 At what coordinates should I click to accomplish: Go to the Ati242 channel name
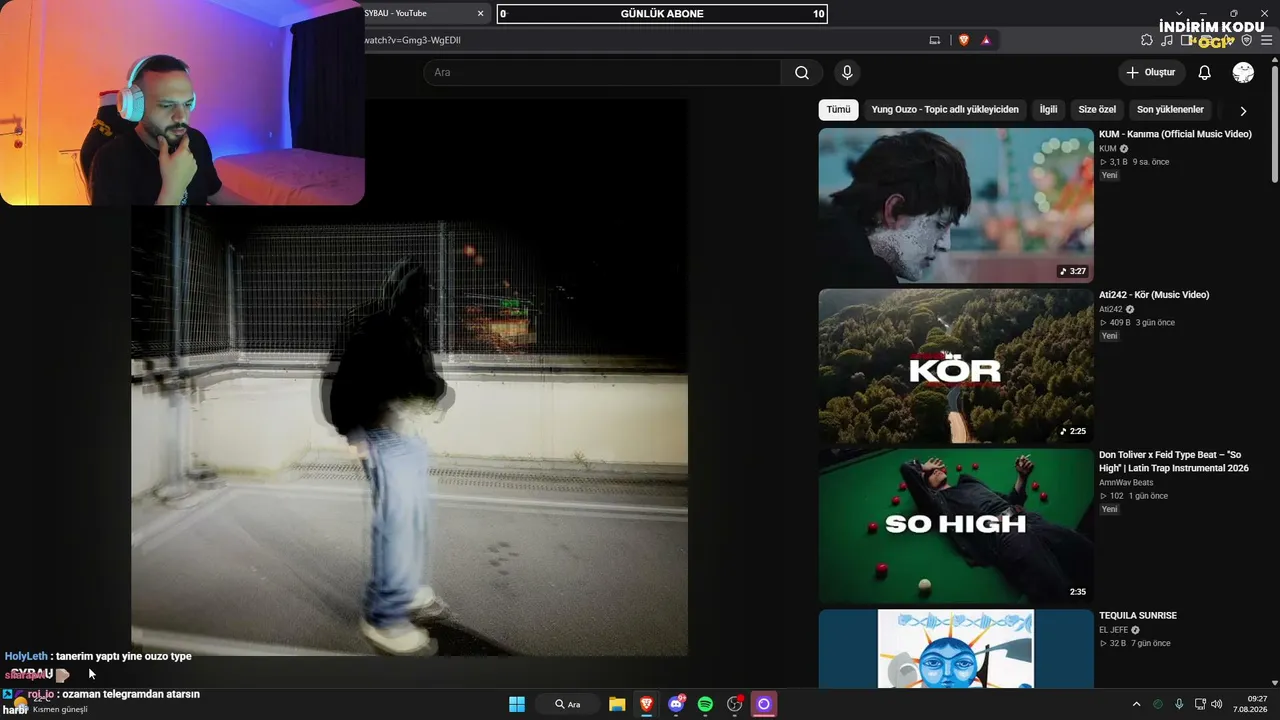[1111, 309]
